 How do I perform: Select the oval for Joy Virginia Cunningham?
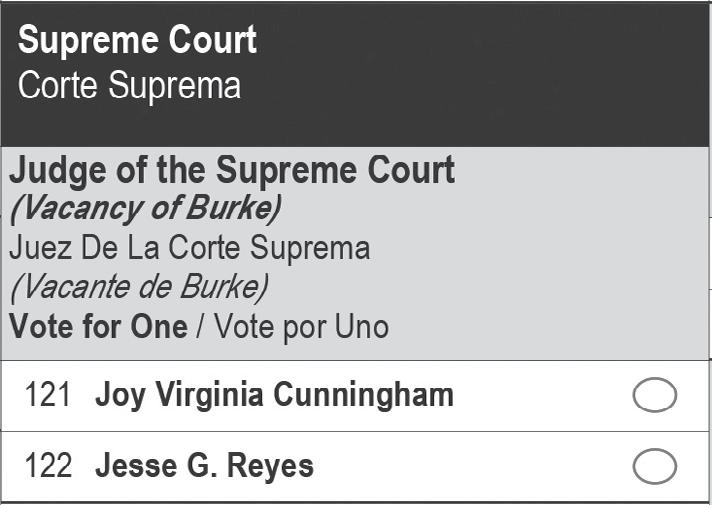pos(654,396)
